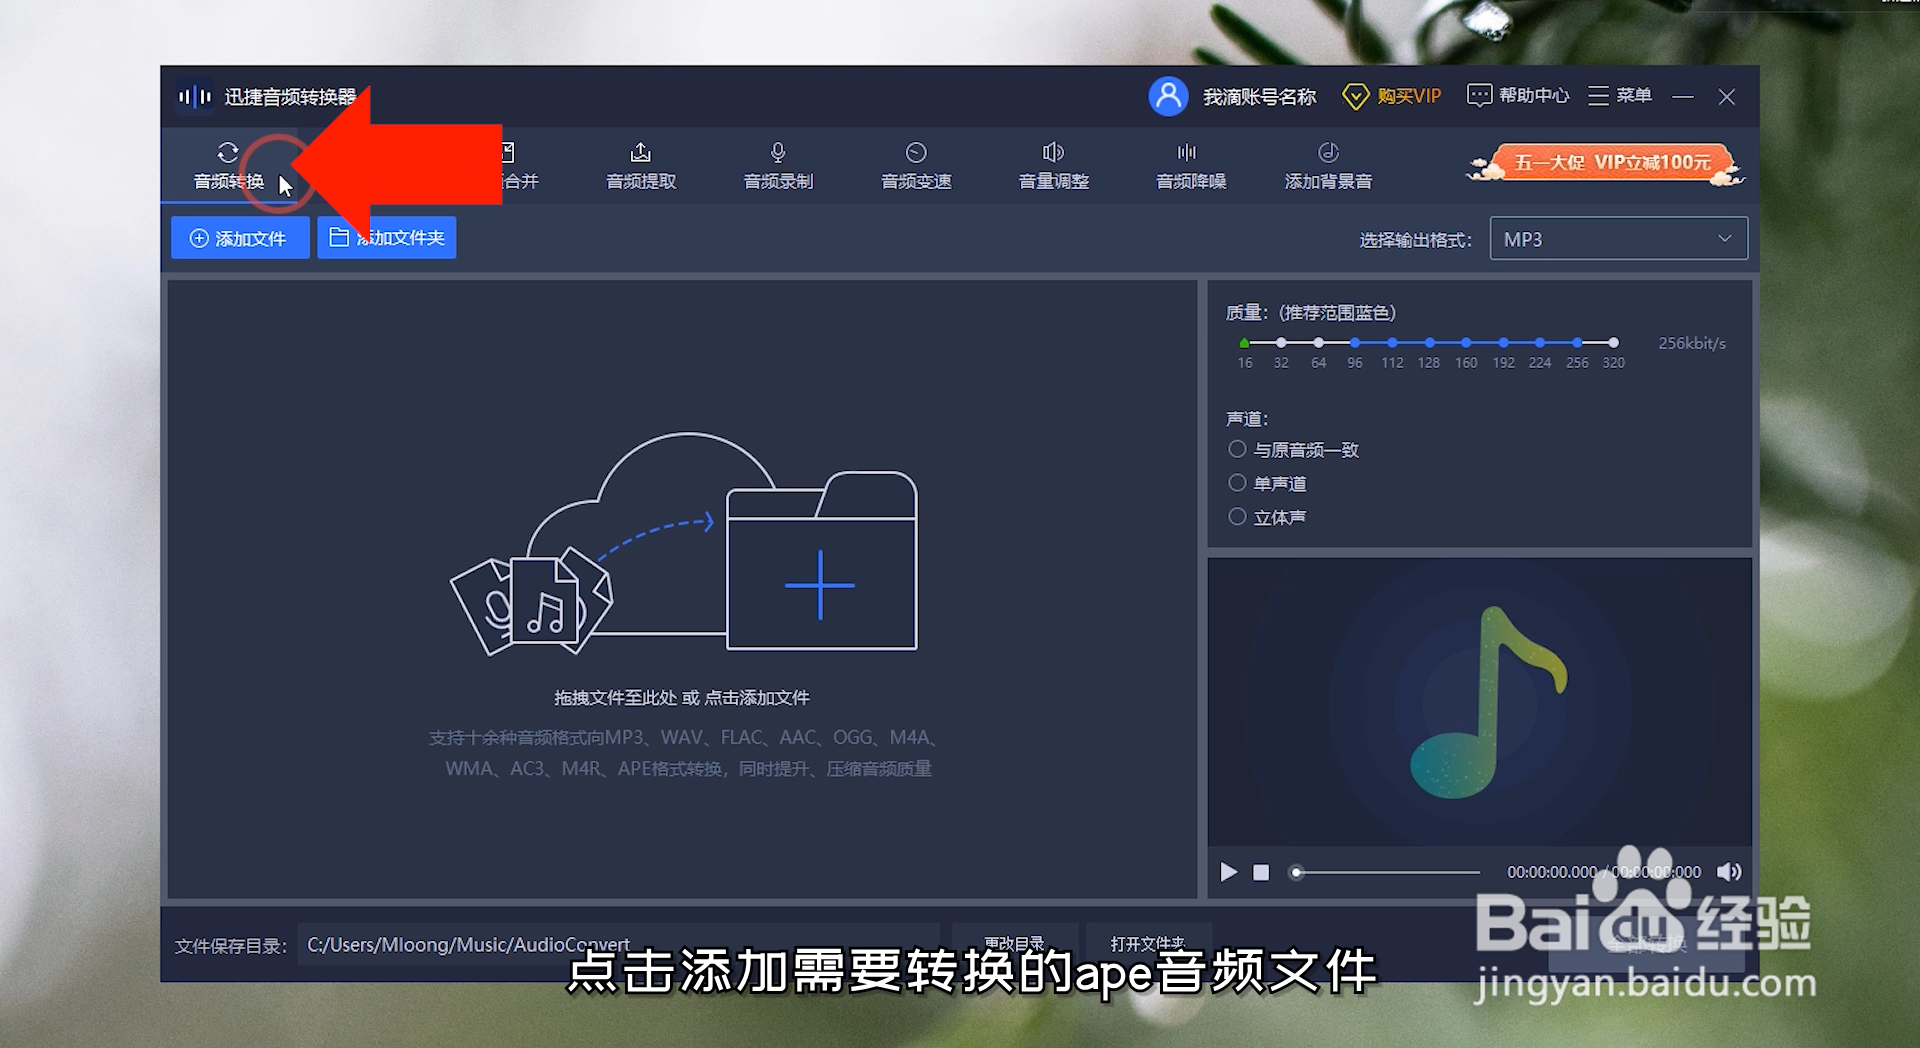Click the play button in preview player
This screenshot has height=1048, width=1920.
point(1229,872)
